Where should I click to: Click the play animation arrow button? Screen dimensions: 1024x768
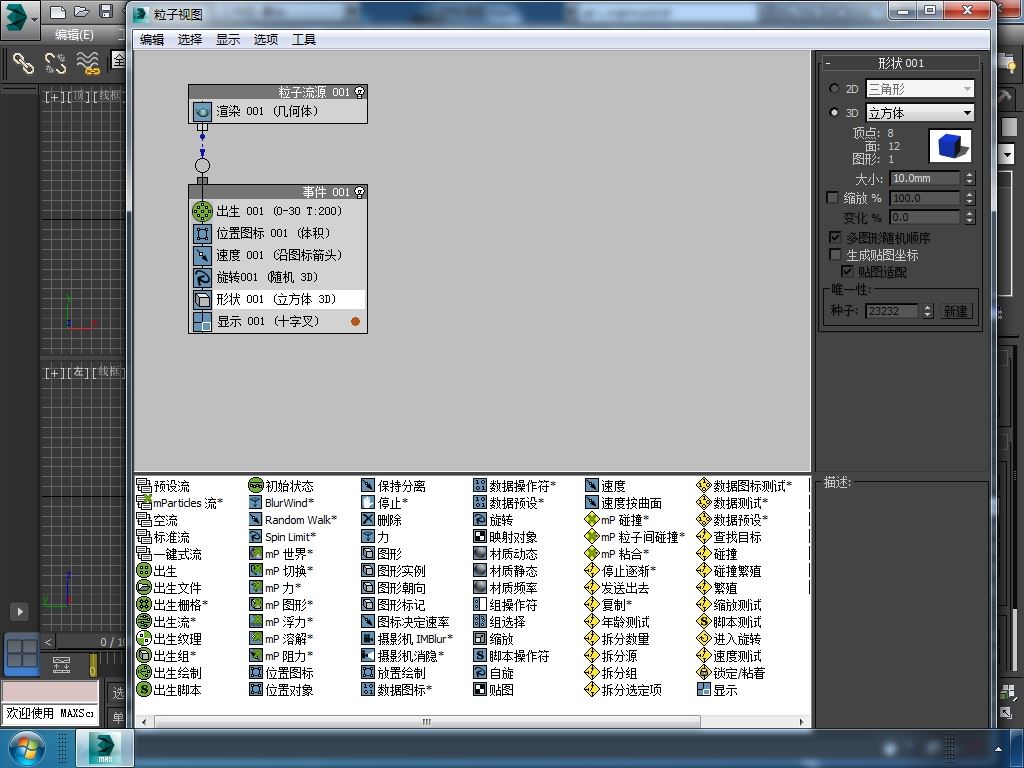(20, 612)
